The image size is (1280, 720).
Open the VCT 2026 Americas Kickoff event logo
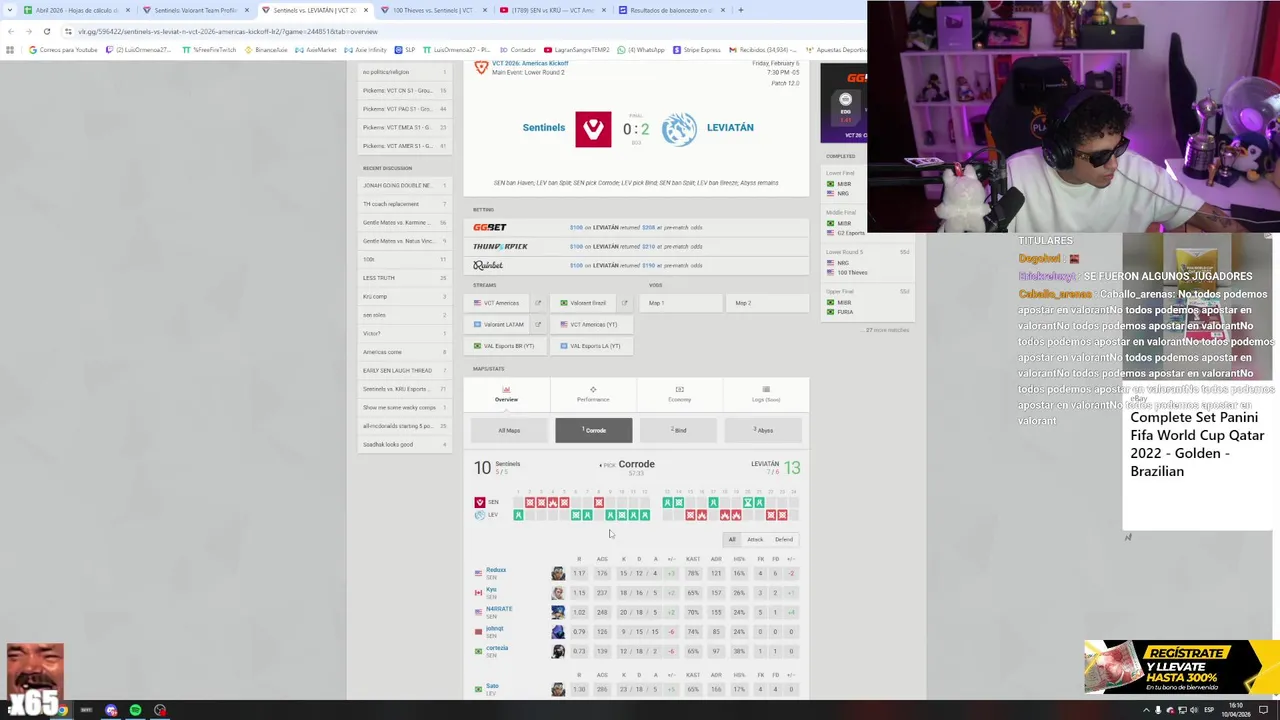(481, 68)
